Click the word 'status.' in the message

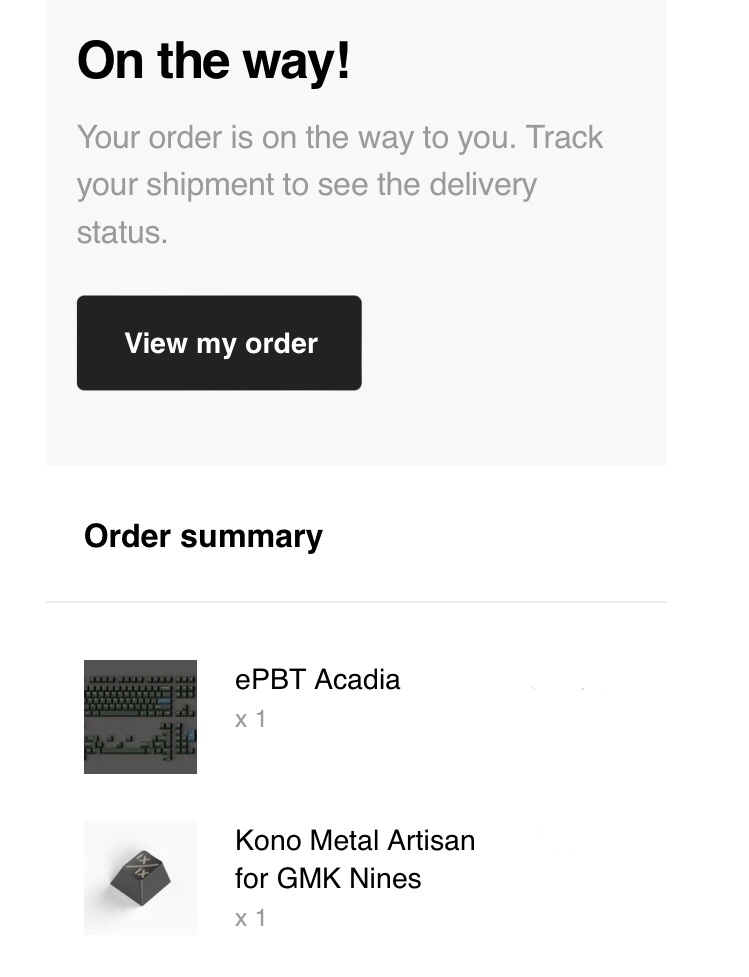pyautogui.click(x=122, y=232)
